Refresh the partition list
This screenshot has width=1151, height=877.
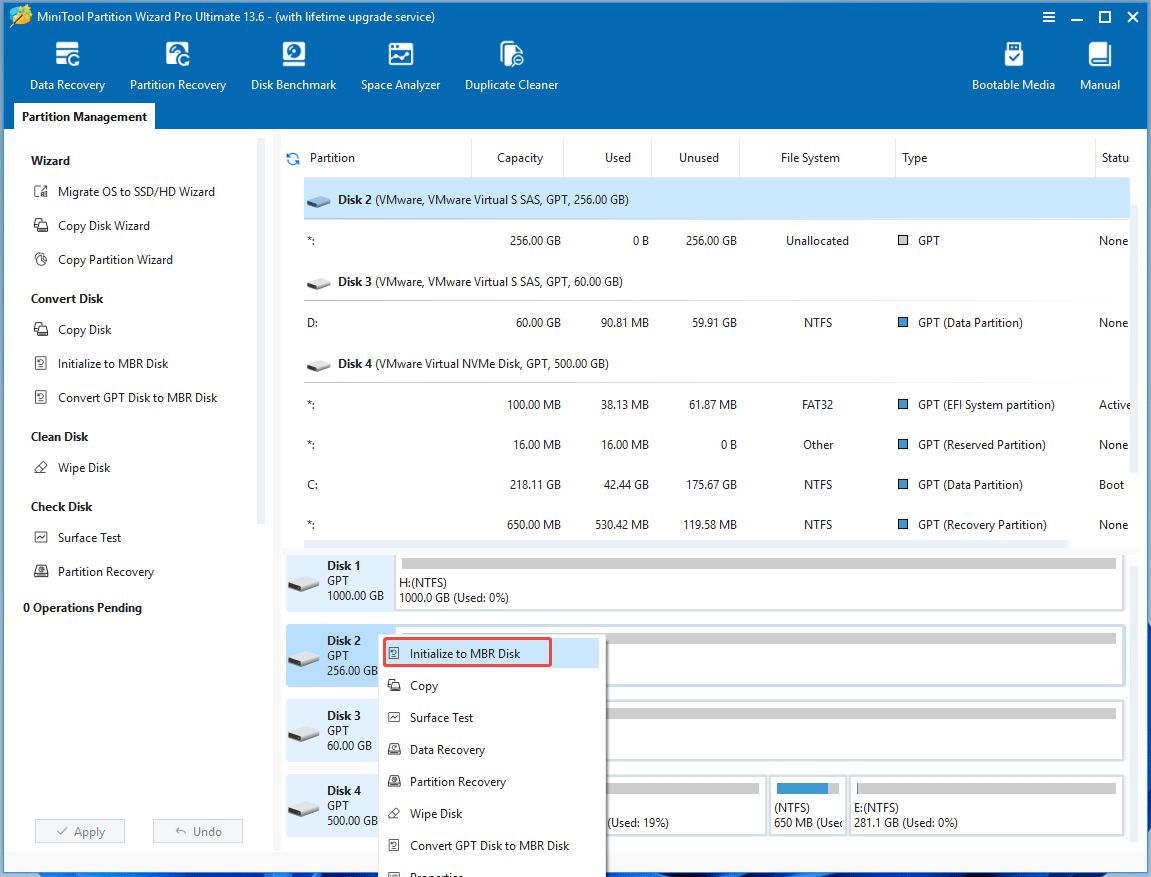[x=293, y=159]
